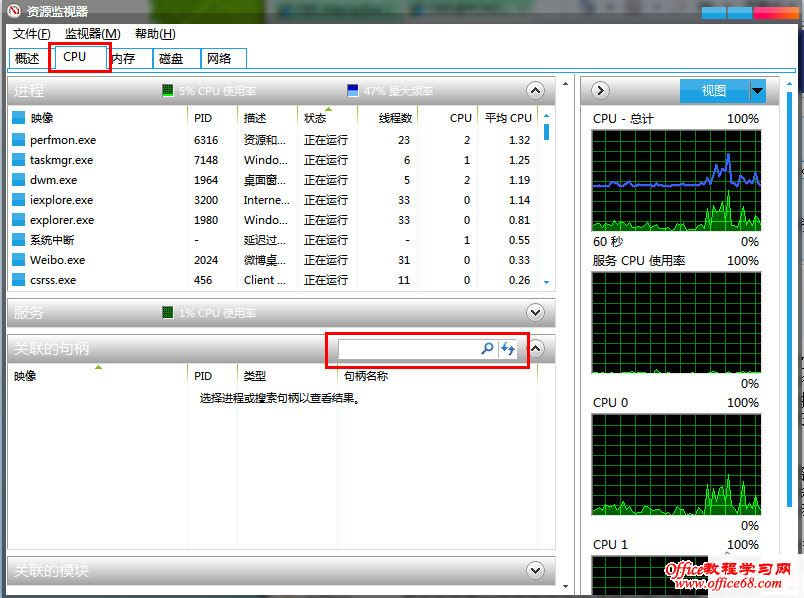Expand the 服务 services section

(x=535, y=312)
